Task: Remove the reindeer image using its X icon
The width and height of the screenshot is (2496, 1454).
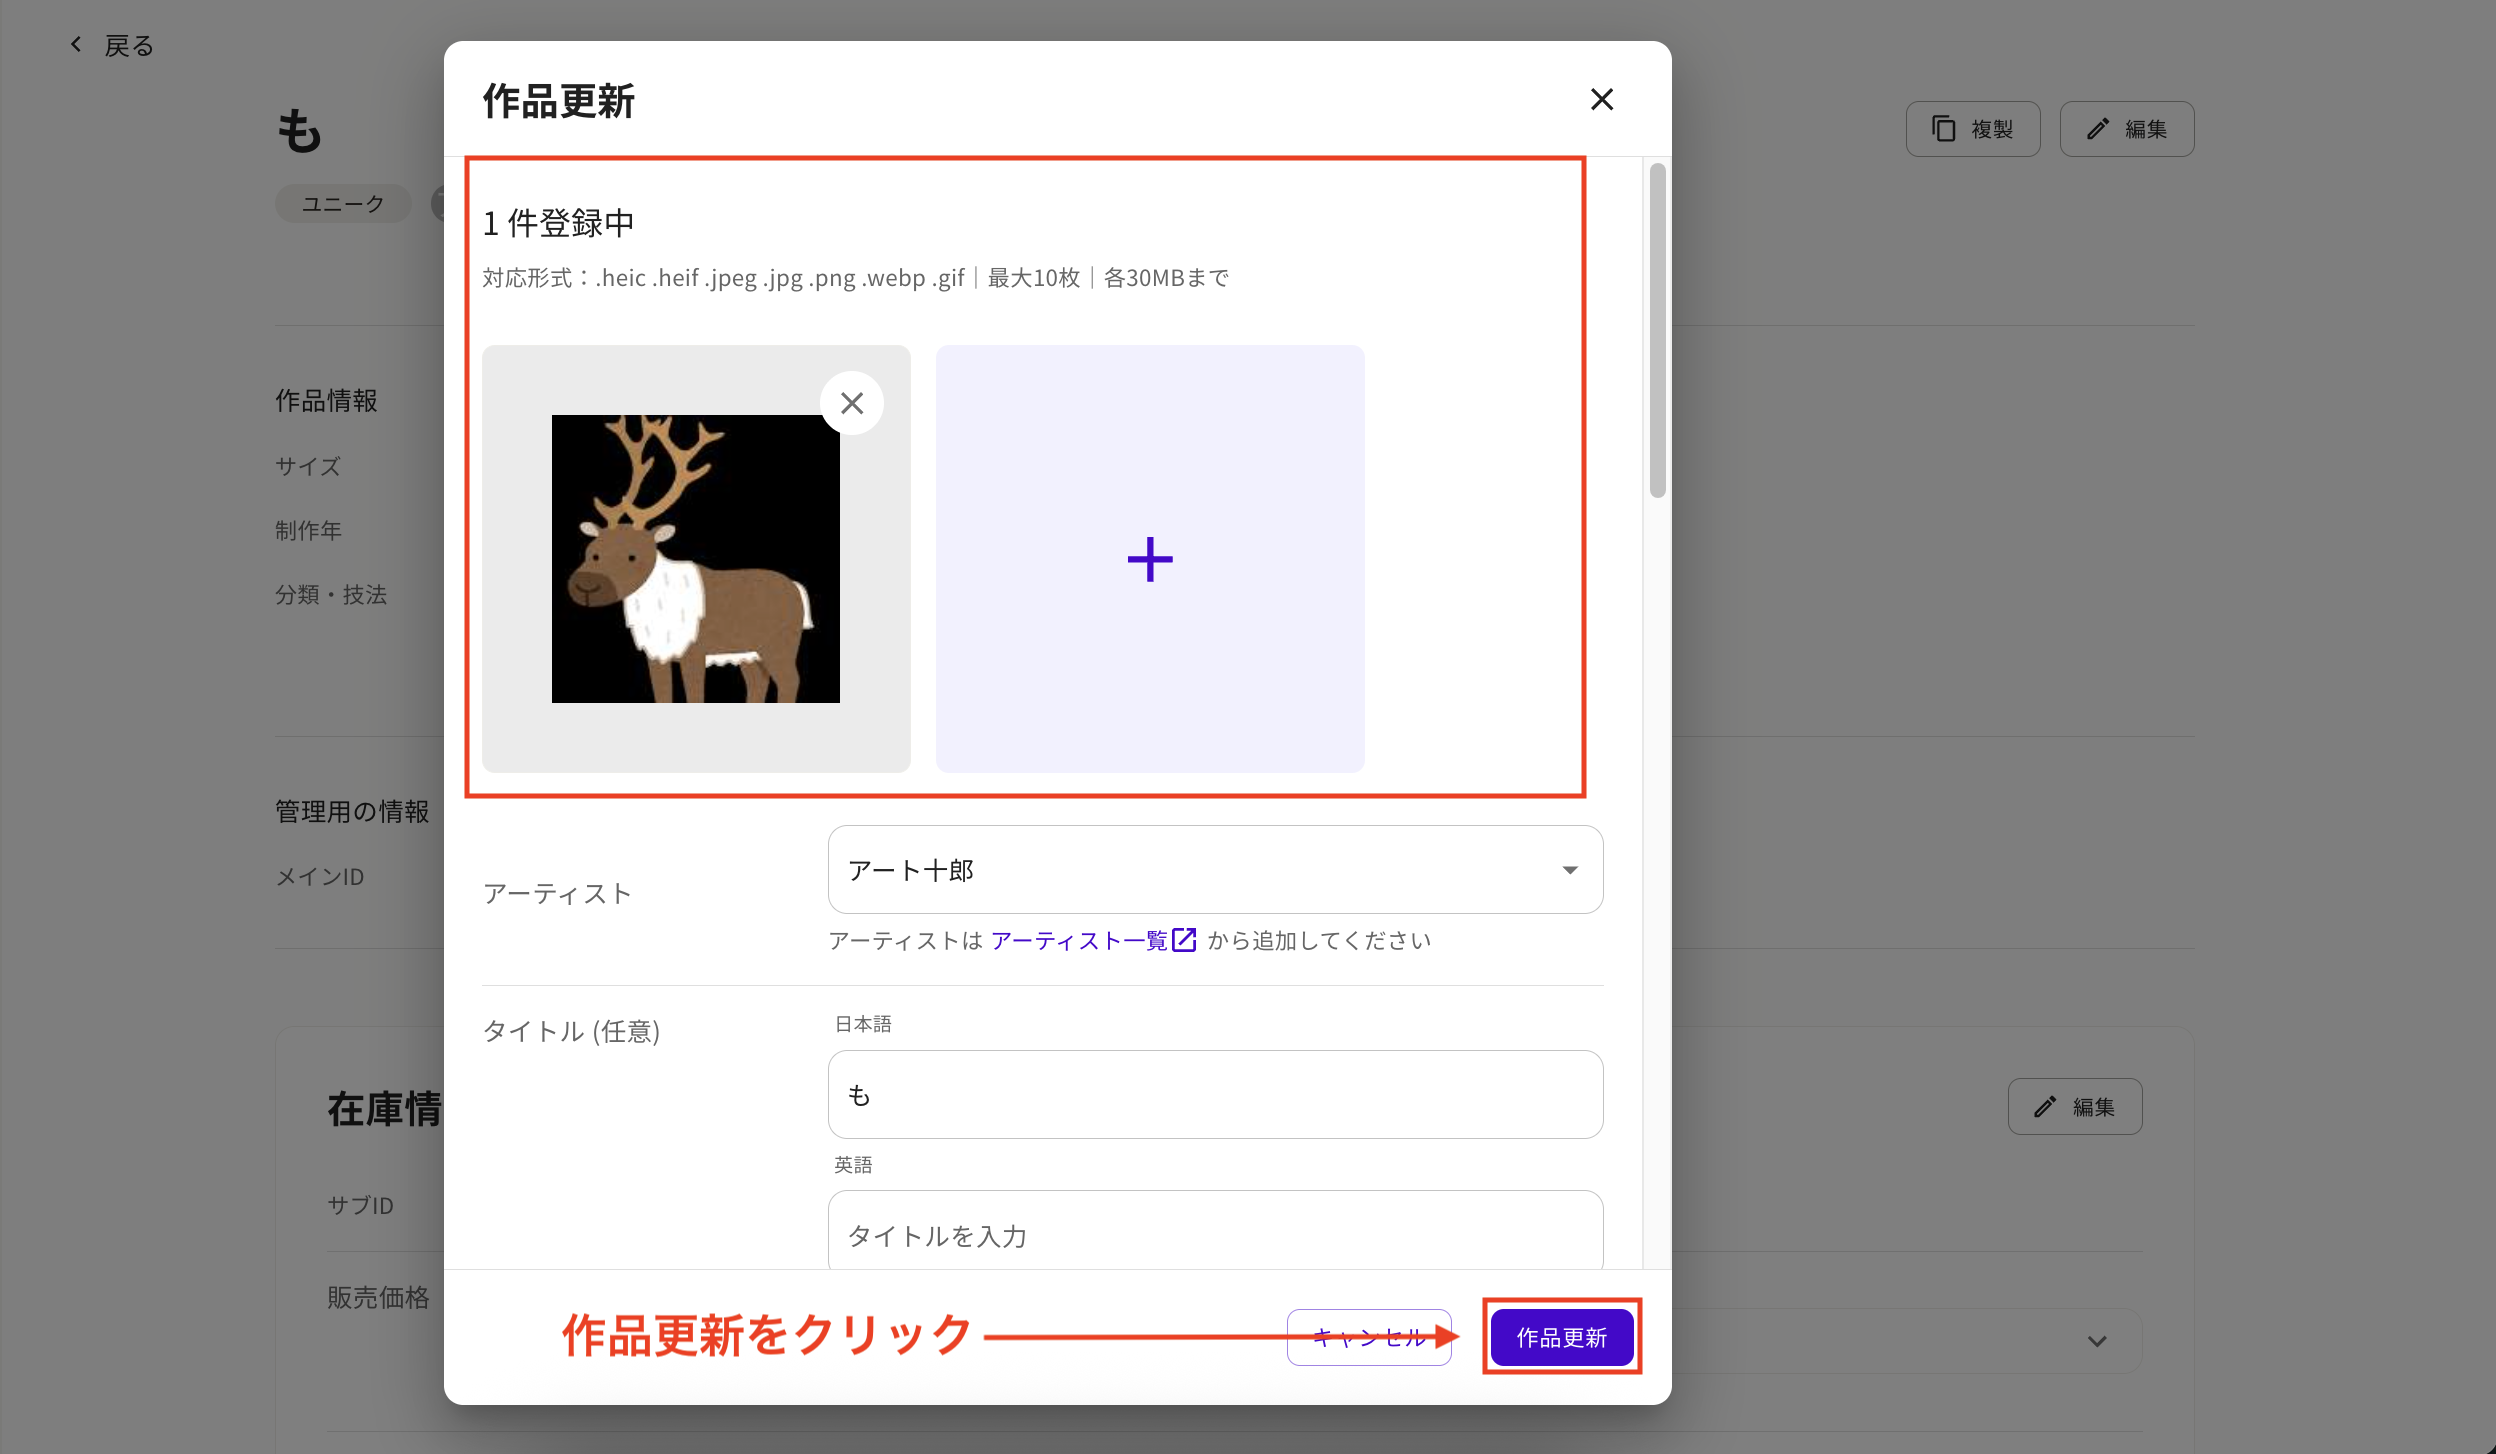Action: [x=851, y=402]
